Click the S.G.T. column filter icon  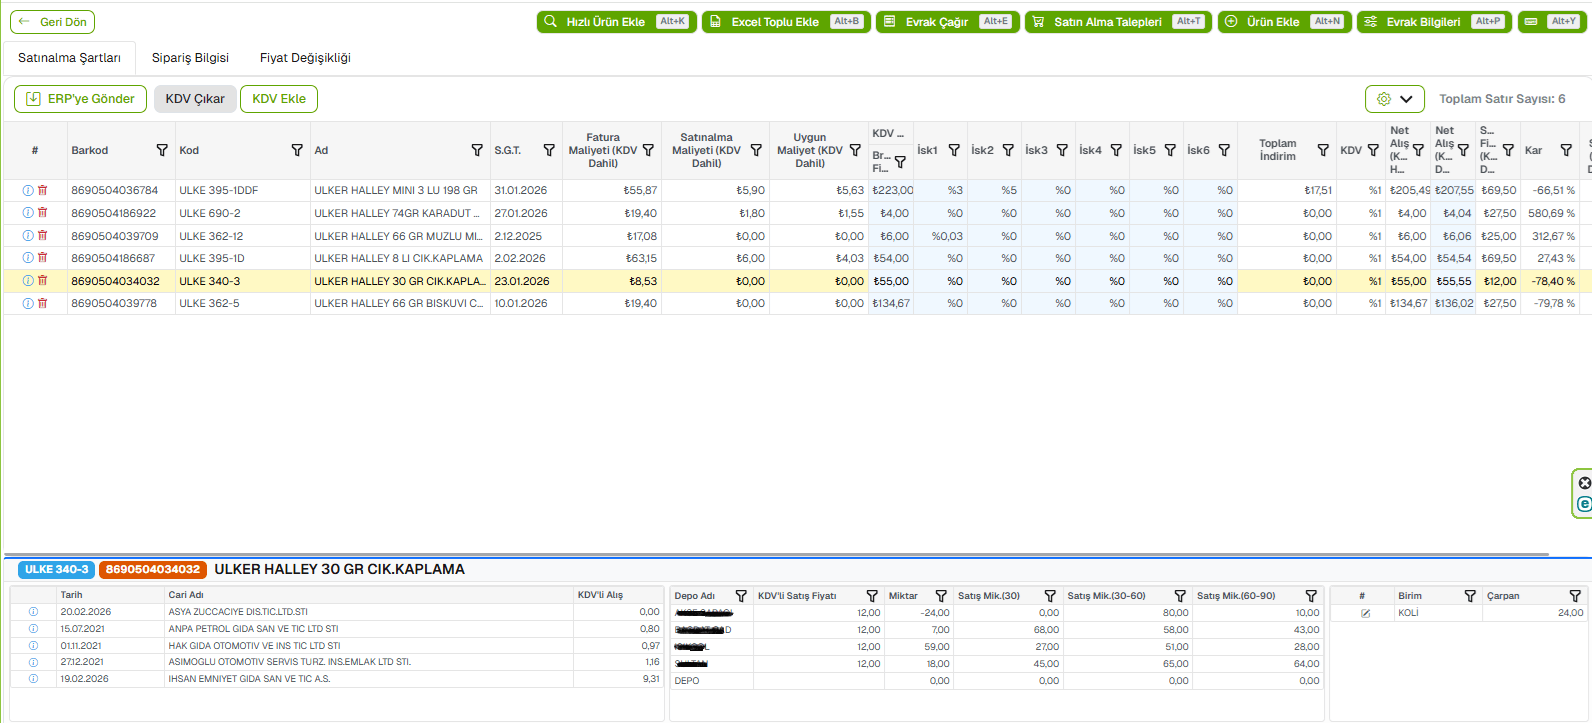coord(549,150)
